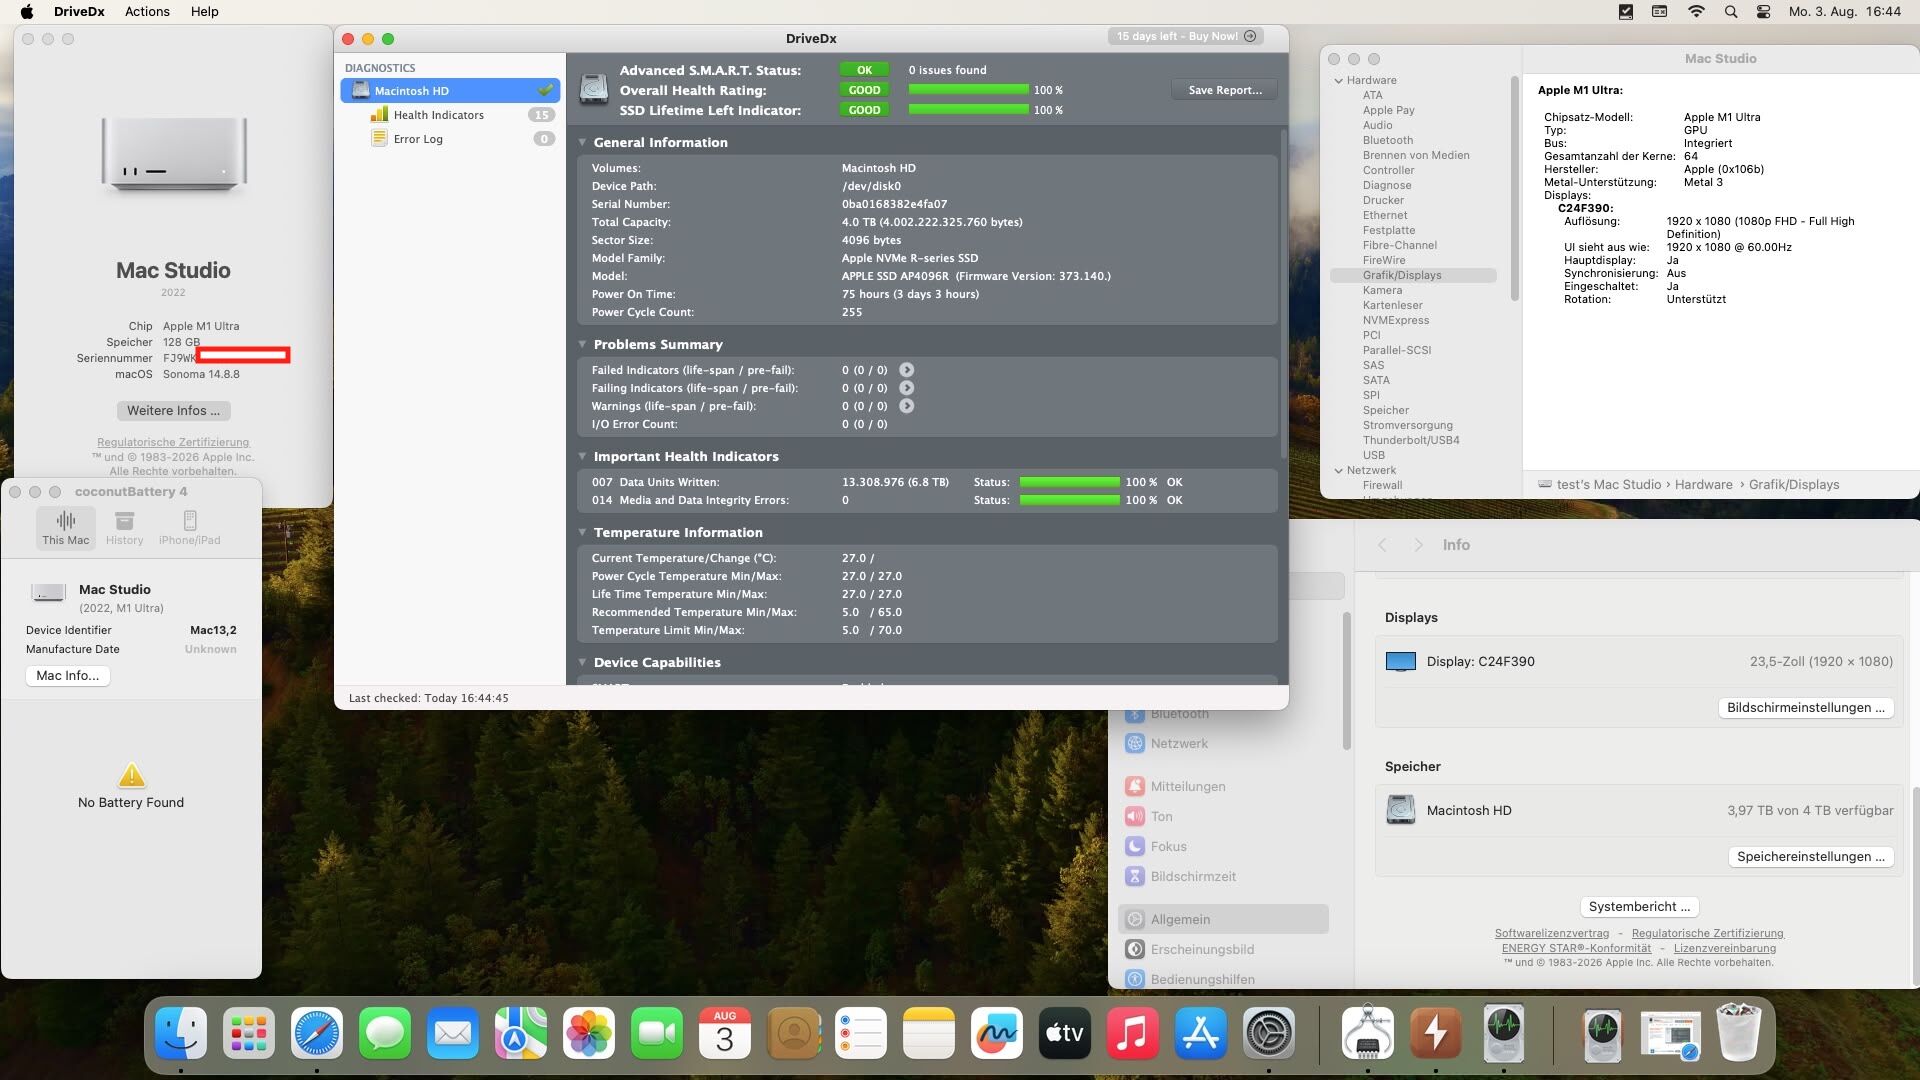The image size is (1920, 1080).
Task: Open Maps app in the dock
Action: tap(521, 1033)
